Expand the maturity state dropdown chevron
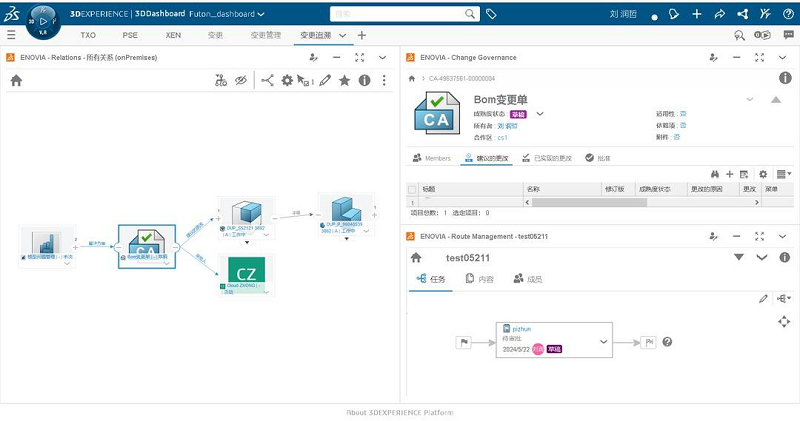This screenshot has height=421, width=800. (x=540, y=114)
